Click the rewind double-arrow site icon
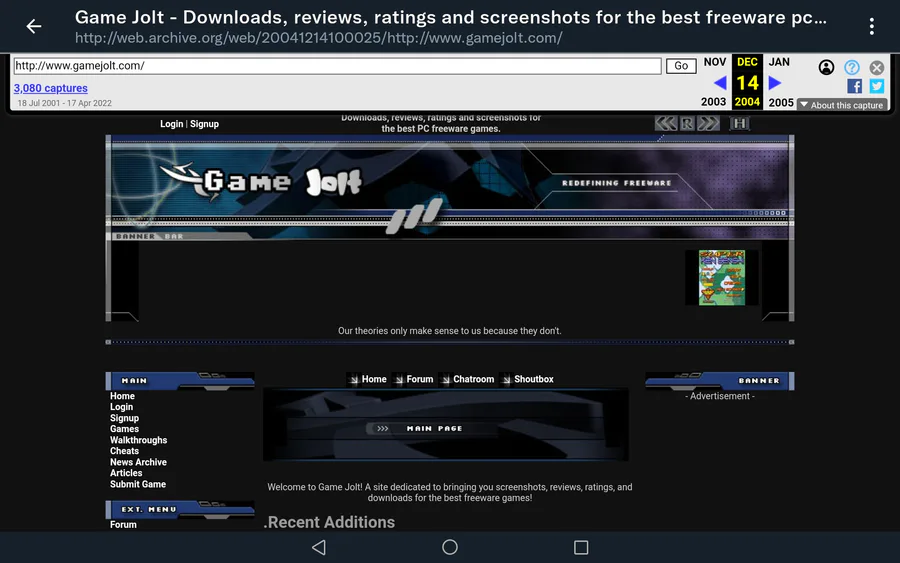This screenshot has height=563, width=900. coord(666,123)
